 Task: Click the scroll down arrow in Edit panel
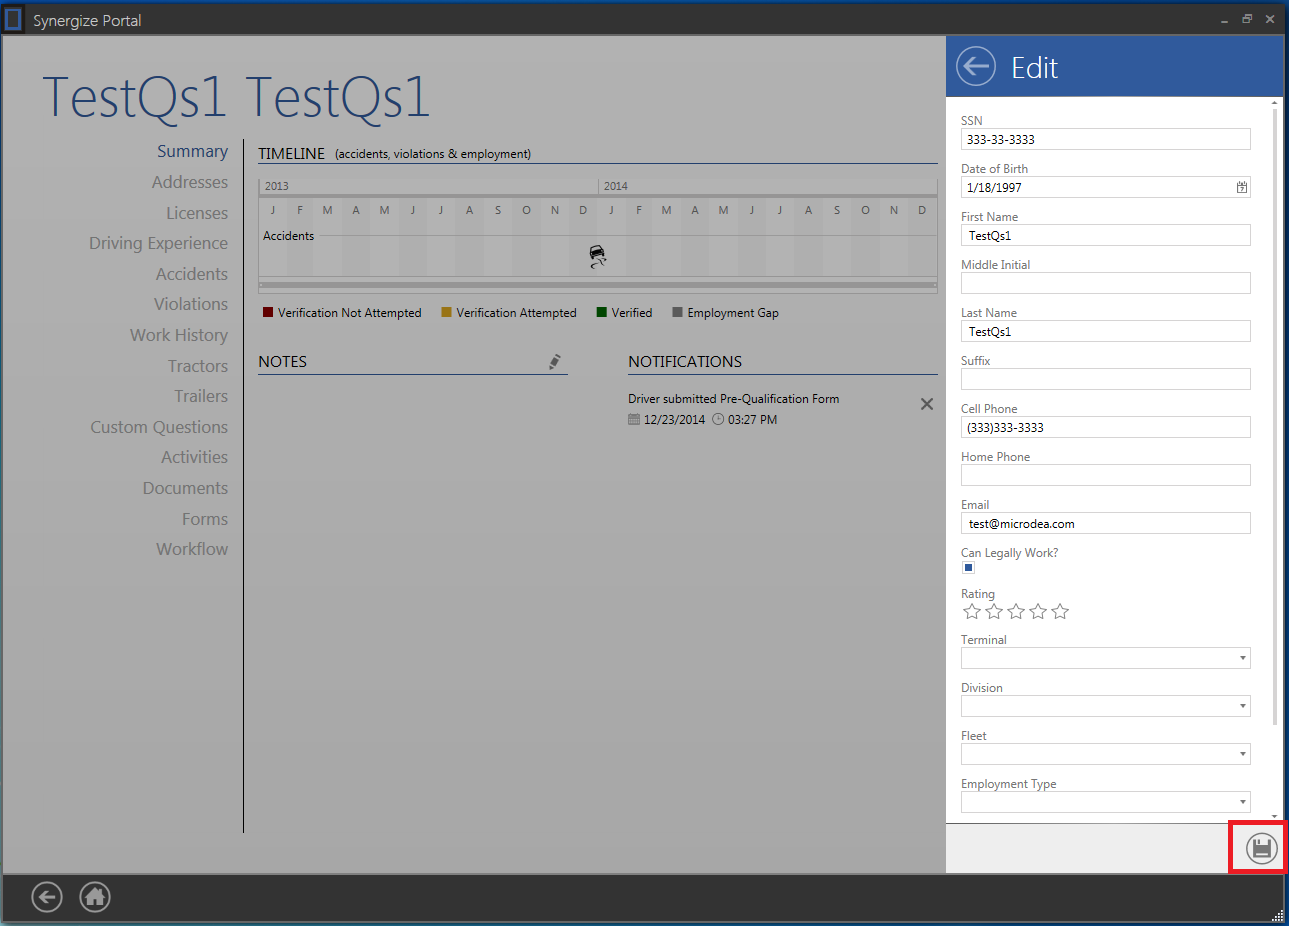1275,816
